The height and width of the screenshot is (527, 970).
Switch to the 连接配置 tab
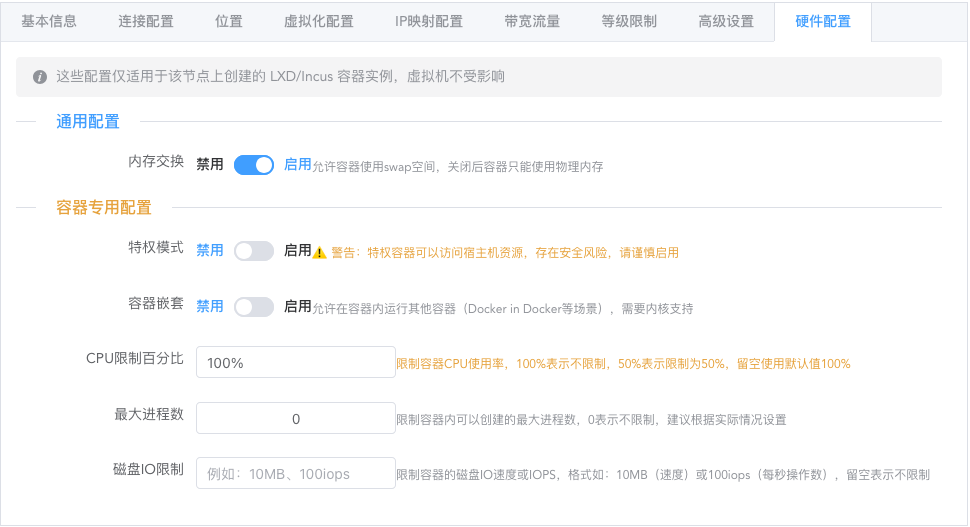point(145,21)
